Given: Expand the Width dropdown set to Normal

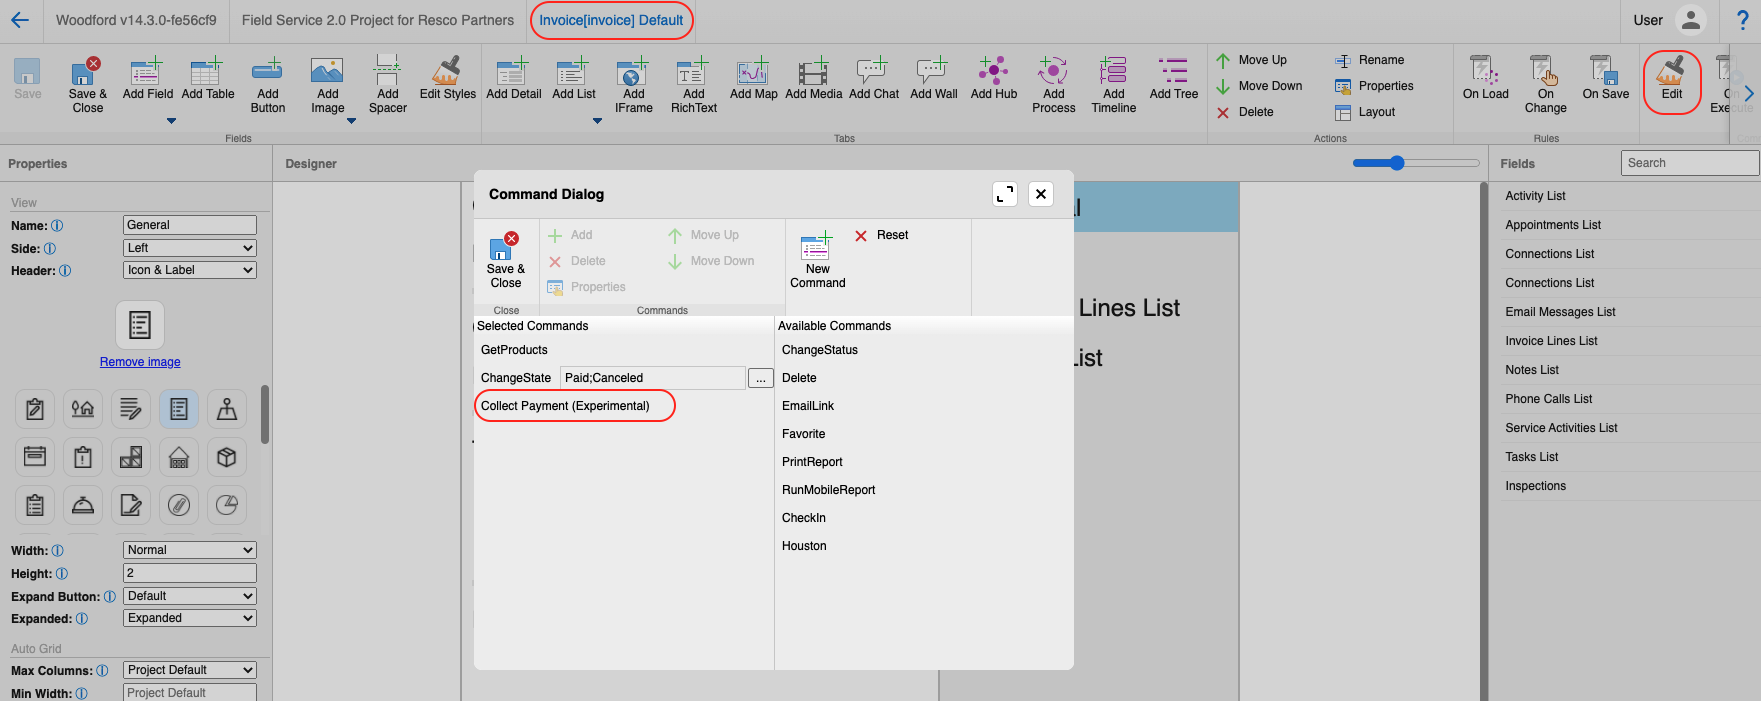Looking at the screenshot, I should click(x=190, y=550).
